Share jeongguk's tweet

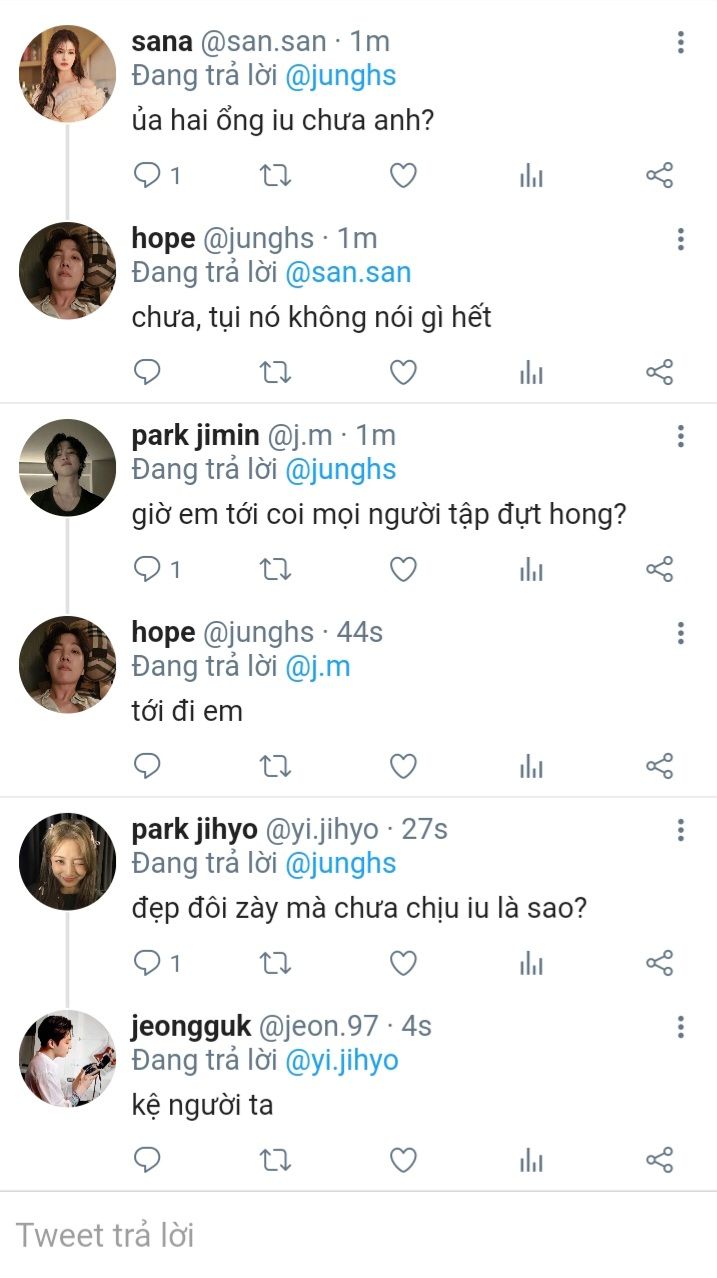point(659,1160)
